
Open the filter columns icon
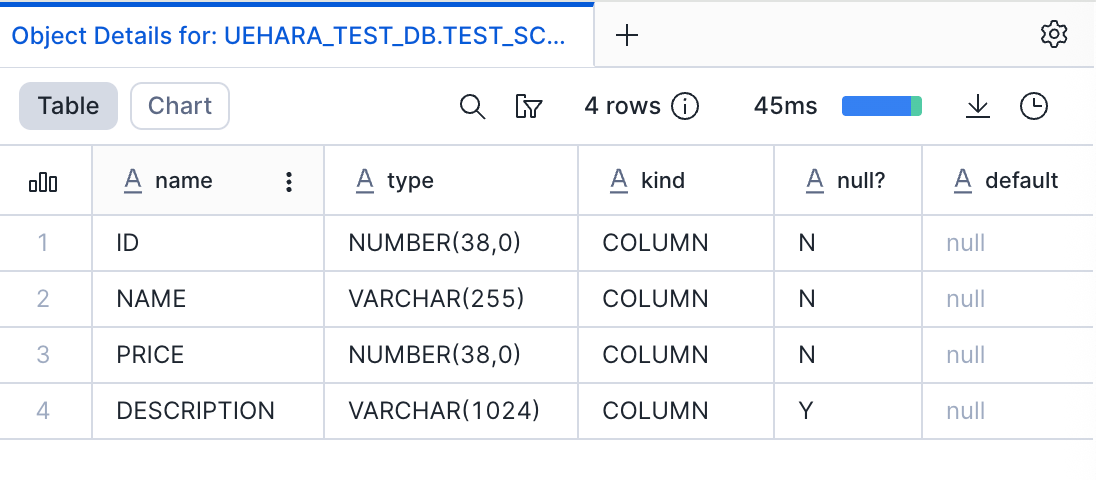pyautogui.click(x=528, y=106)
